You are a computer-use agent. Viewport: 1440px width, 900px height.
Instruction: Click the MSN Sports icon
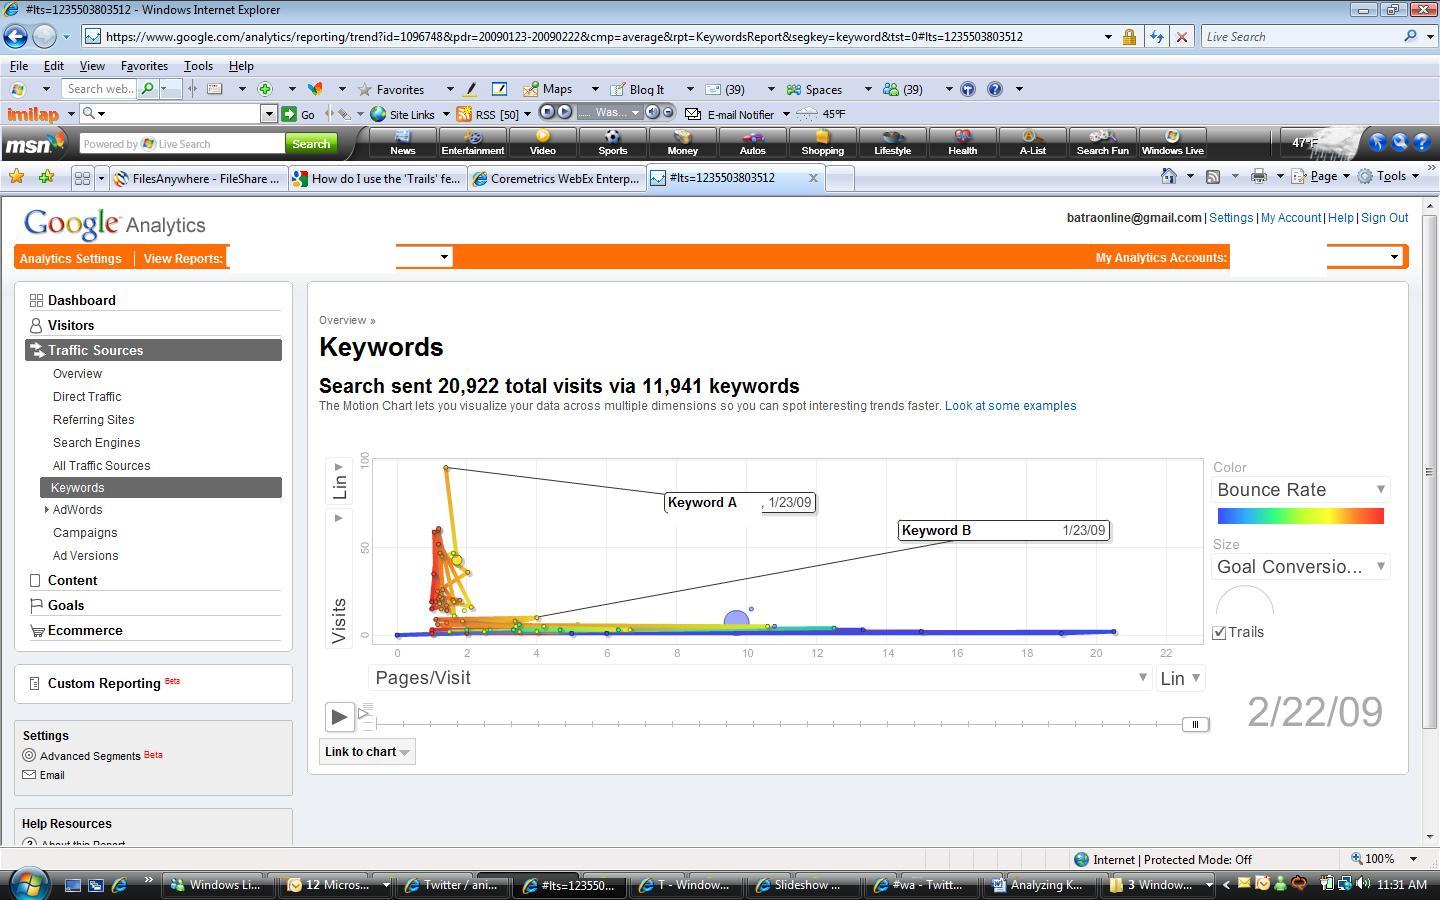[x=613, y=143]
